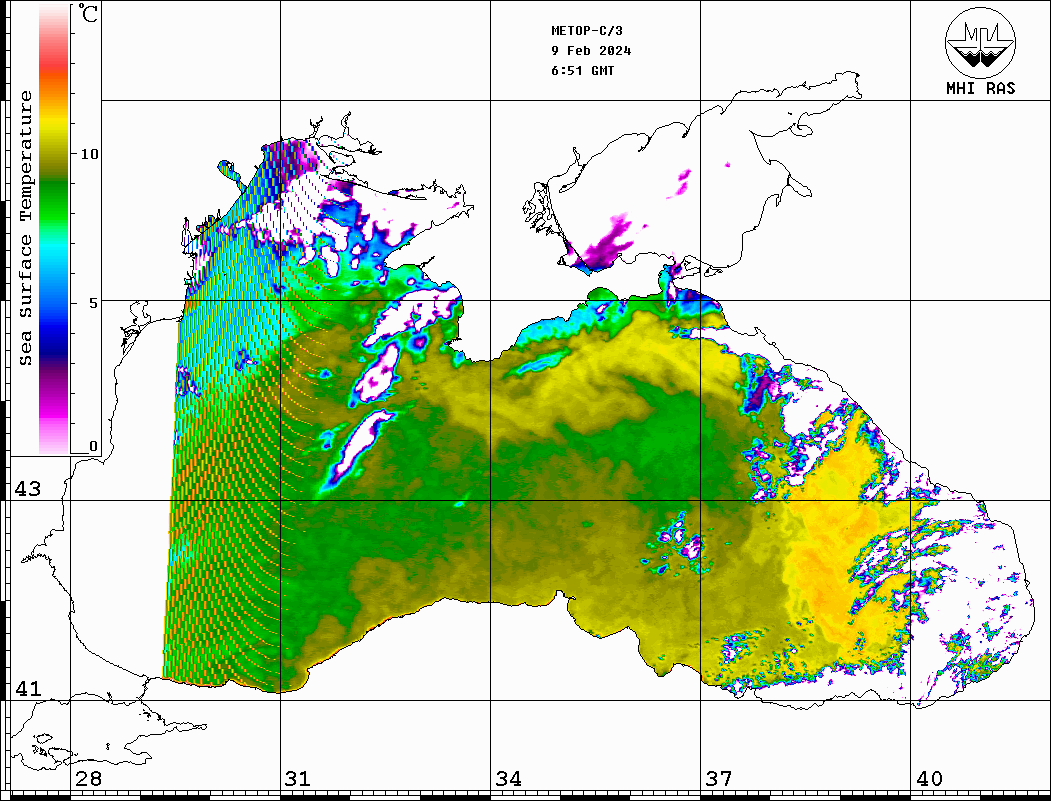Image resolution: width=1051 pixels, height=801 pixels.
Task: Click the latitude 41 label
Action: [27, 689]
